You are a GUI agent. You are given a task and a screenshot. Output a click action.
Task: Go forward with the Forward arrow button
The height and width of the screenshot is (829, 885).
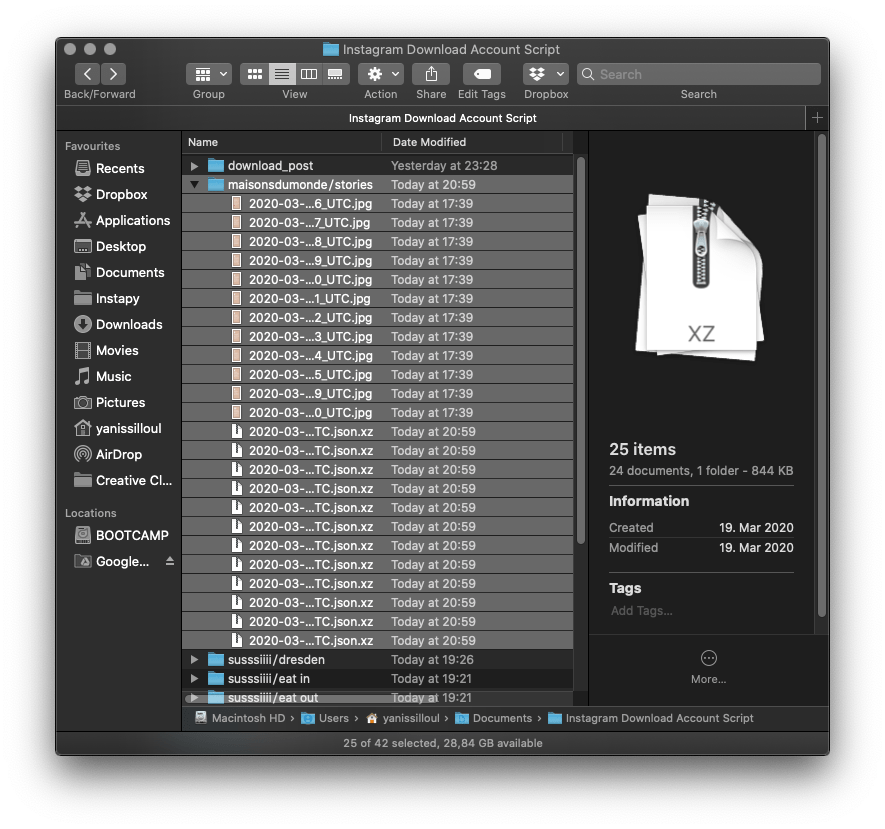[x=113, y=74]
